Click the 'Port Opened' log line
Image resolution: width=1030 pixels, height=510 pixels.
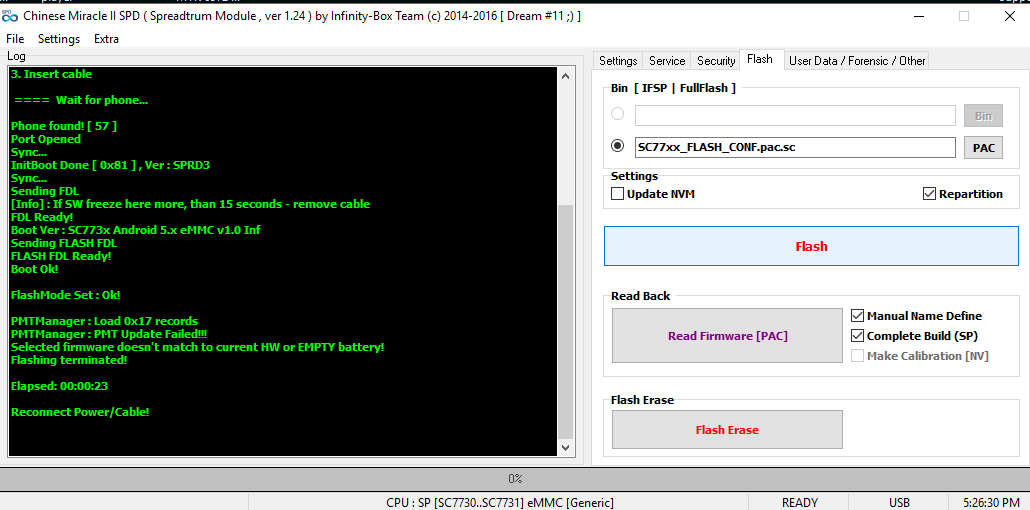46,139
